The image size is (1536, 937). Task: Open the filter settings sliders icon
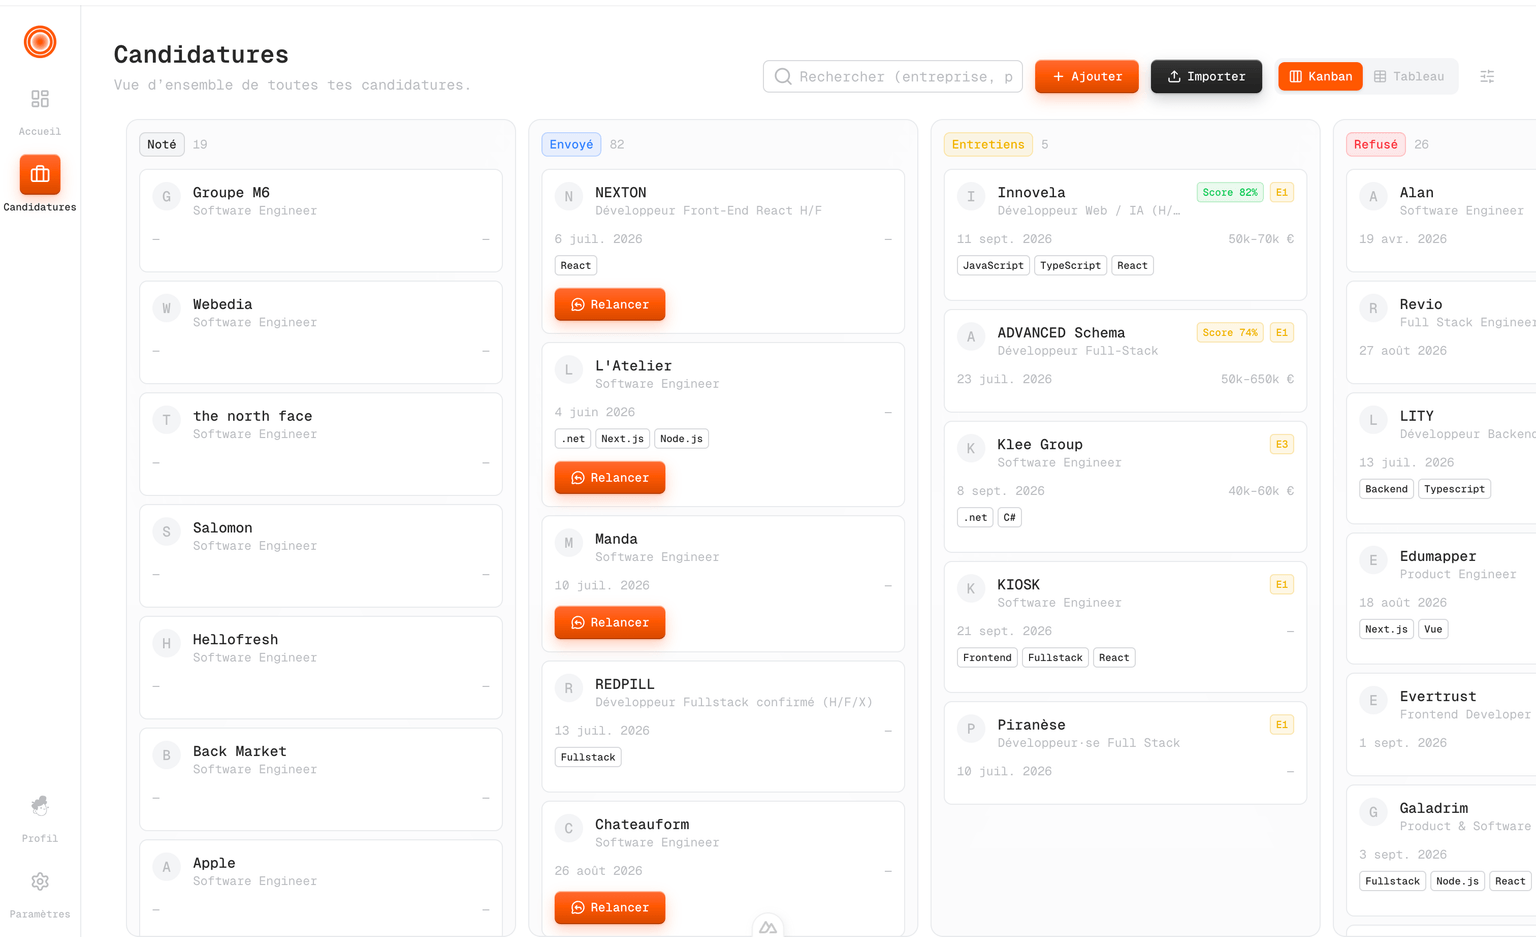[x=1487, y=76]
